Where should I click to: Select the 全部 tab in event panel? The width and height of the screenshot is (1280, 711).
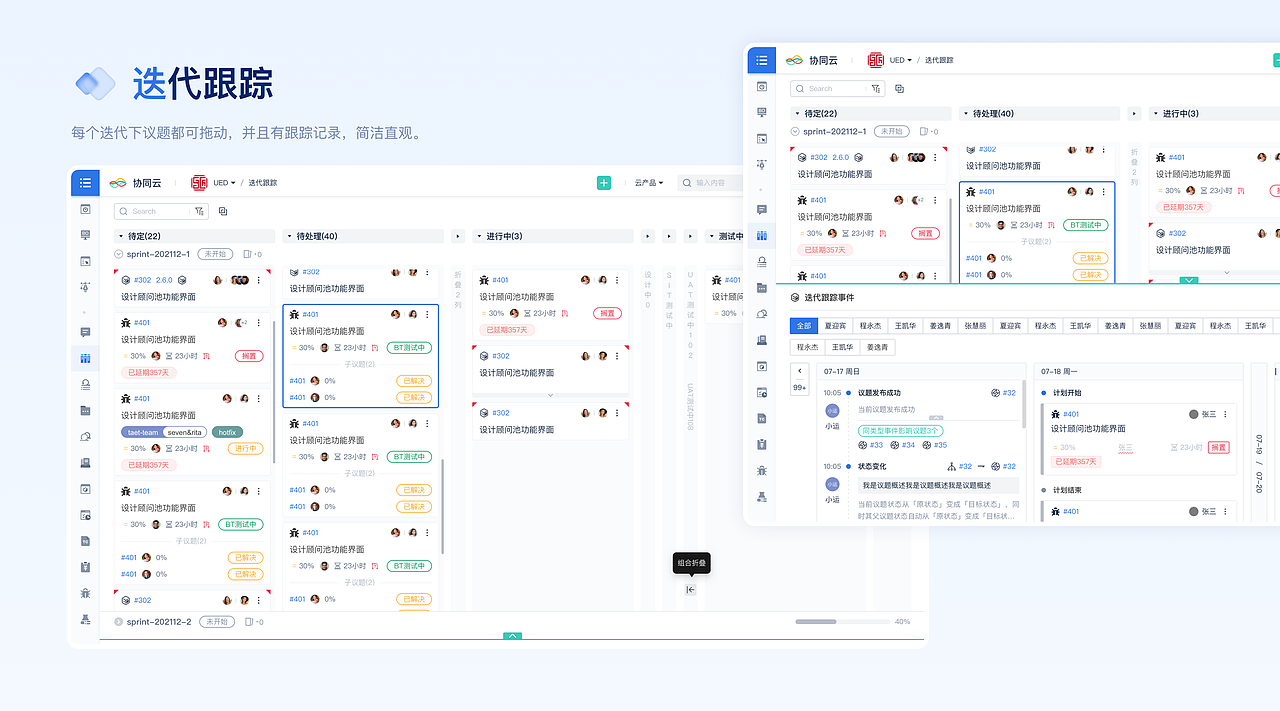(804, 326)
